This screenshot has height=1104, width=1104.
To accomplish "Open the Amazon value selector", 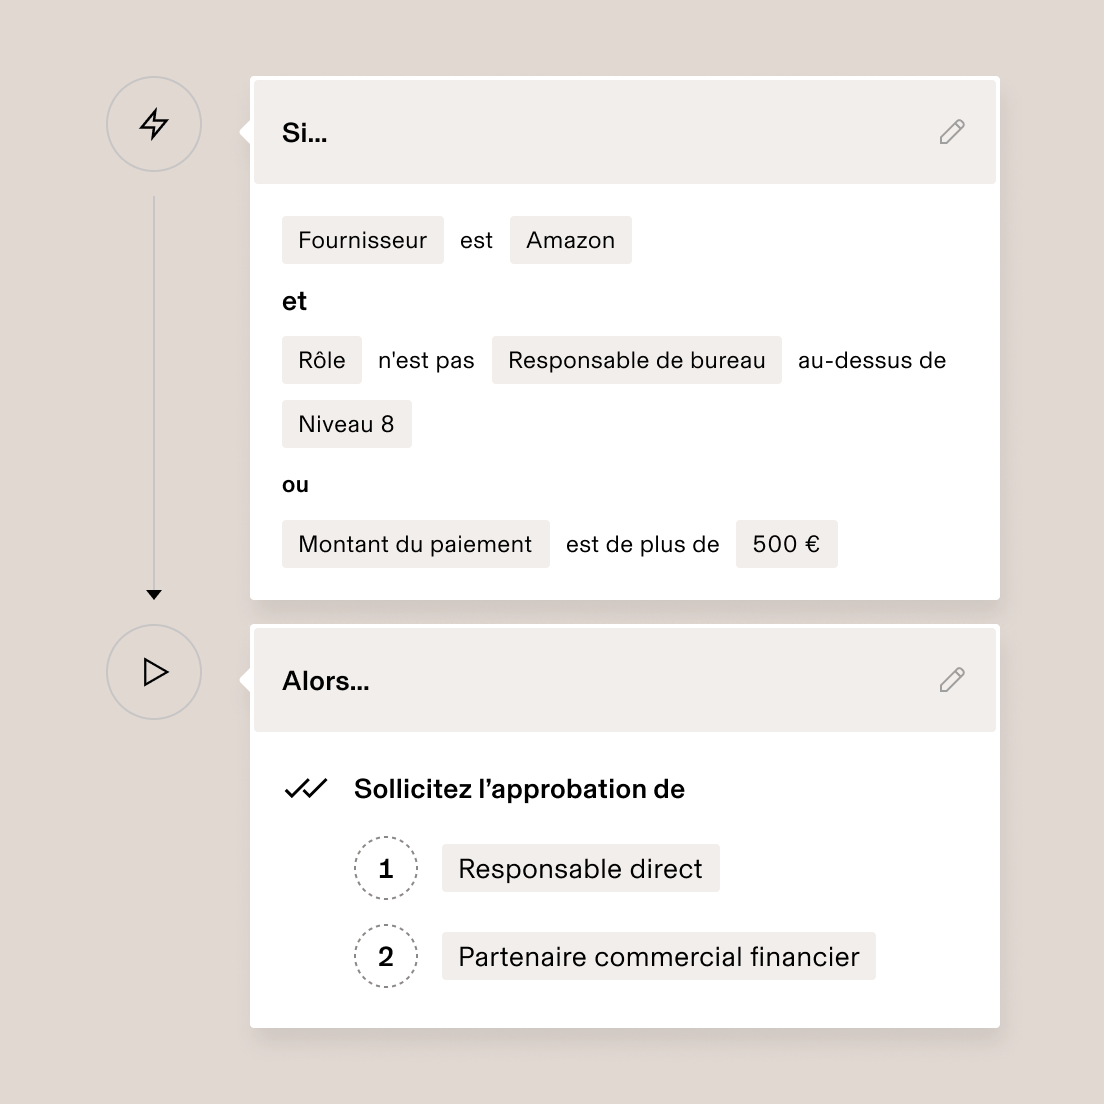I will click(x=570, y=240).
